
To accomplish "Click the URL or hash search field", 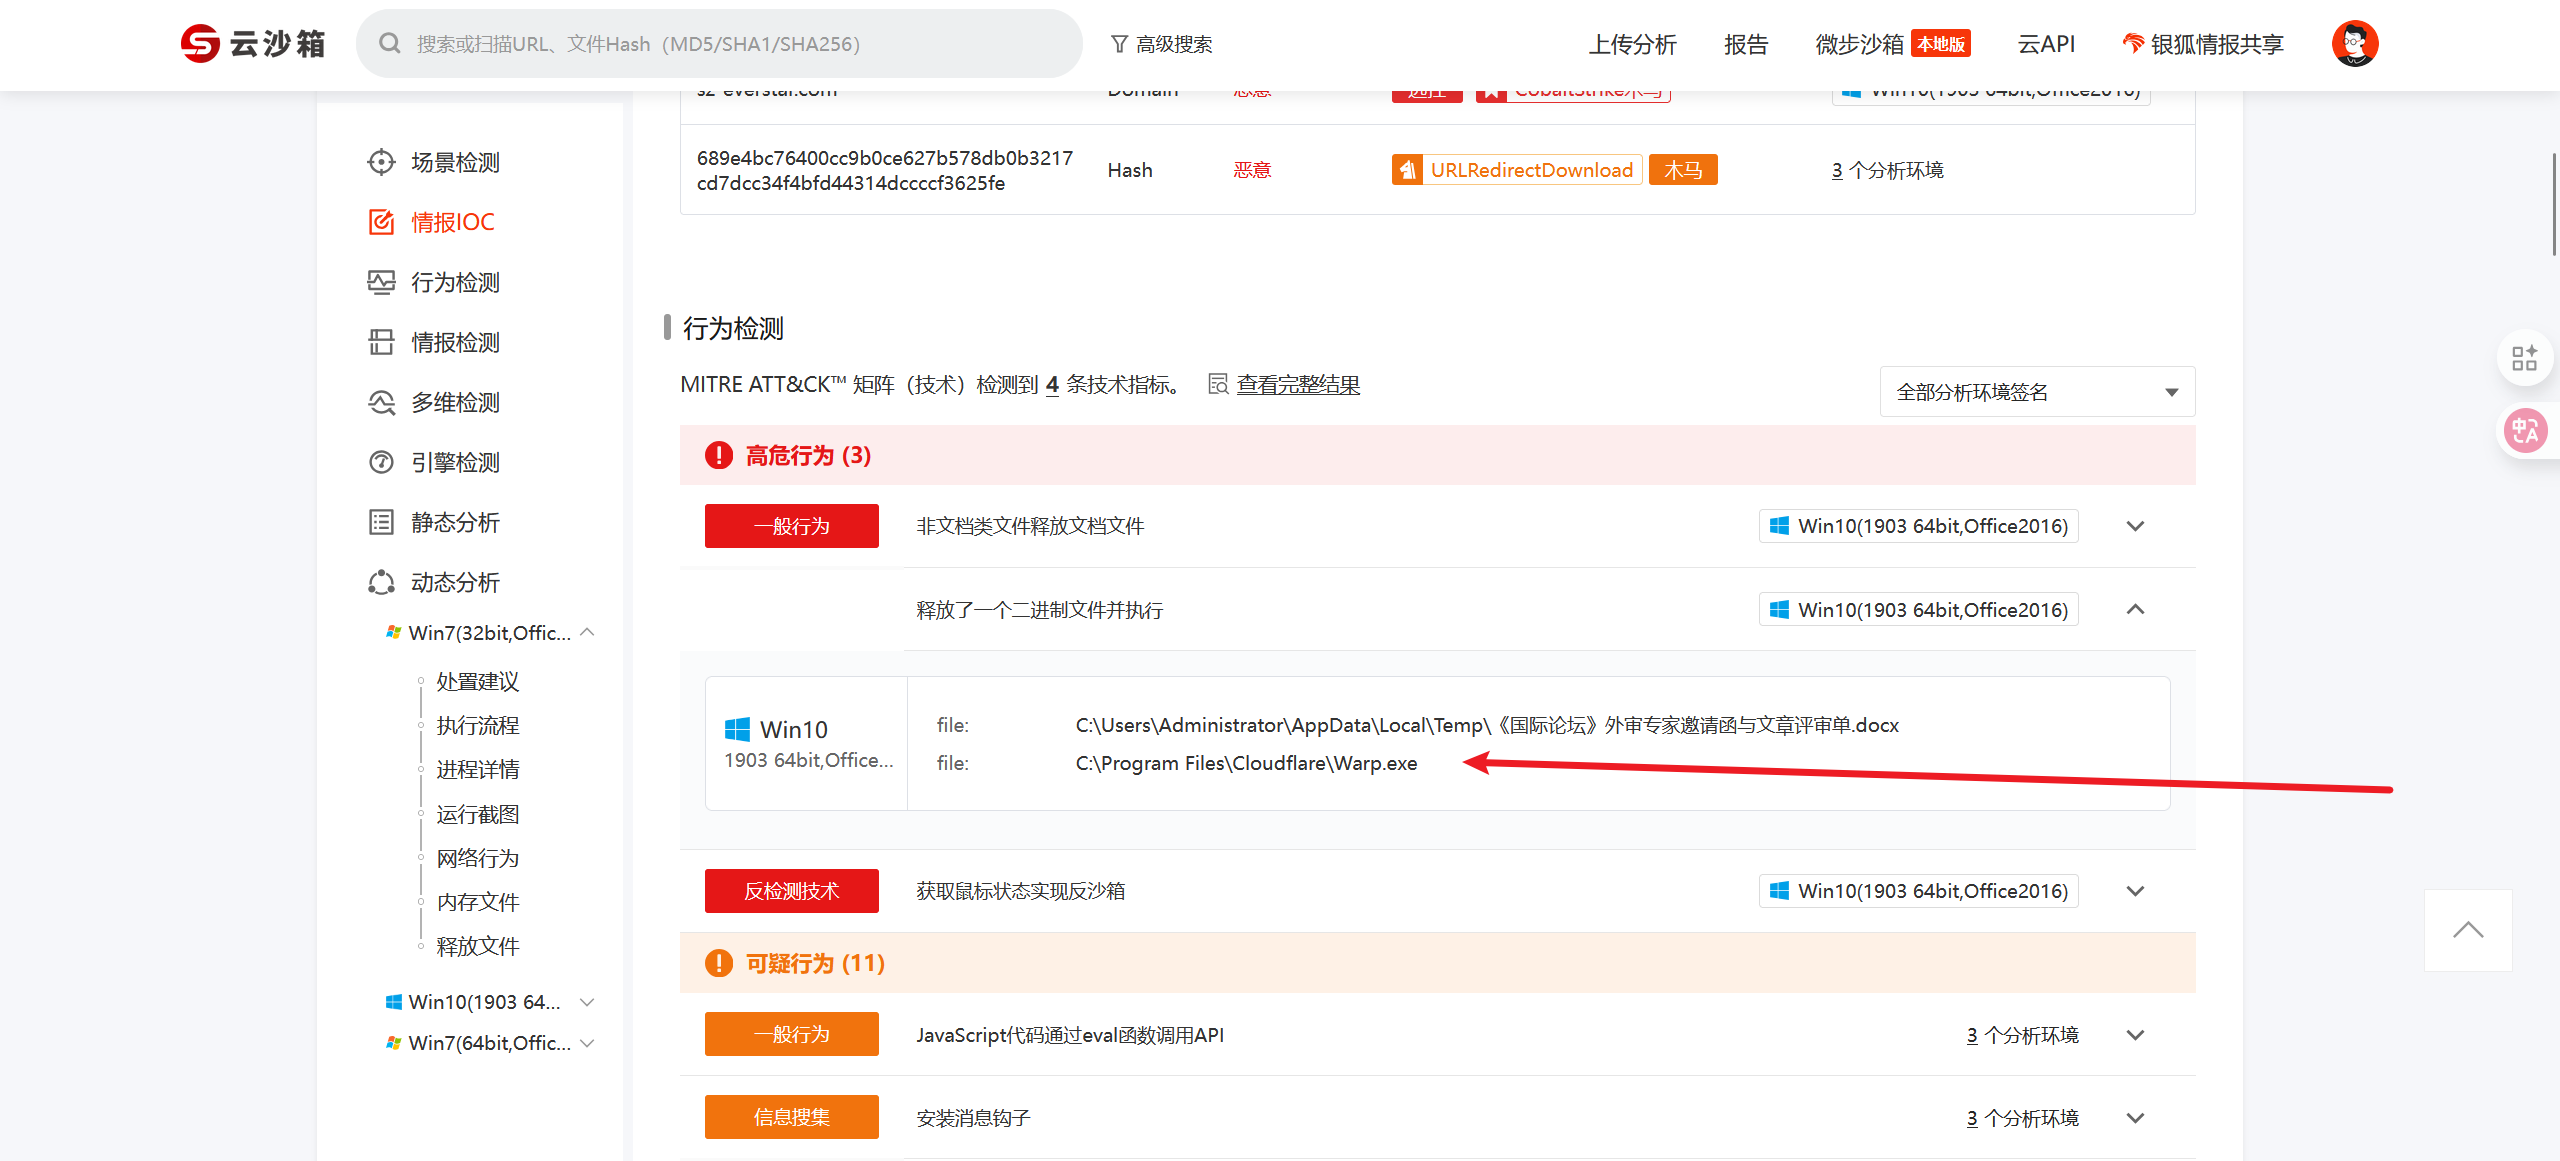I will click(x=720, y=44).
